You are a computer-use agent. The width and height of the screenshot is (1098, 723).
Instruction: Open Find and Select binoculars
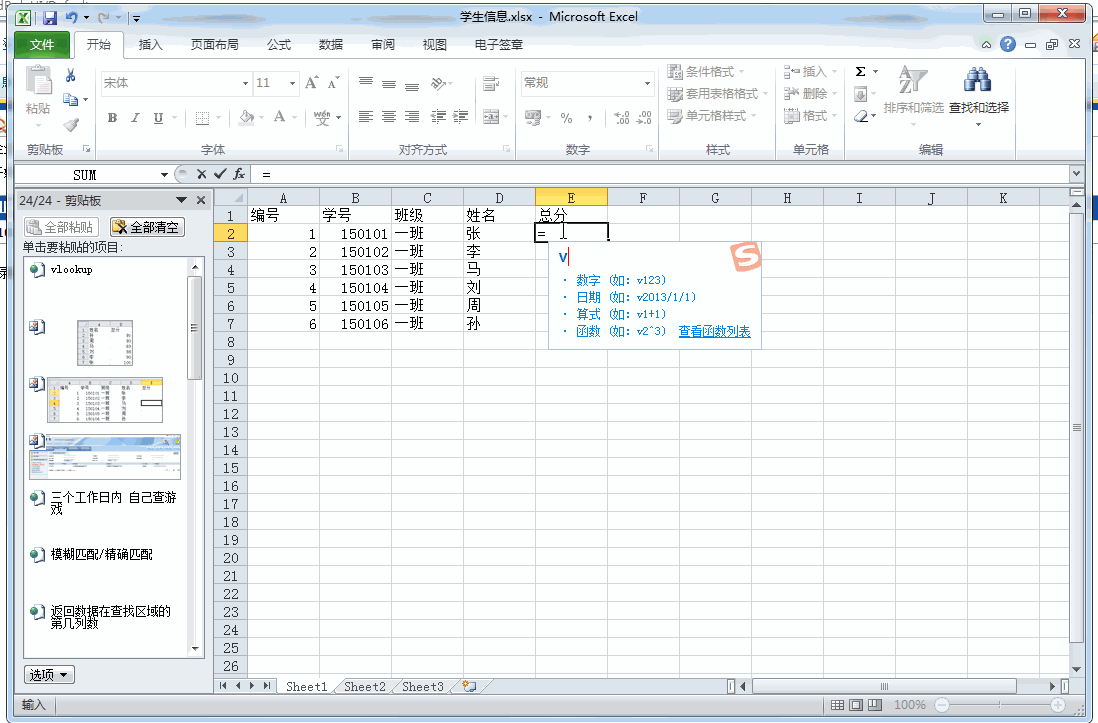click(x=978, y=95)
